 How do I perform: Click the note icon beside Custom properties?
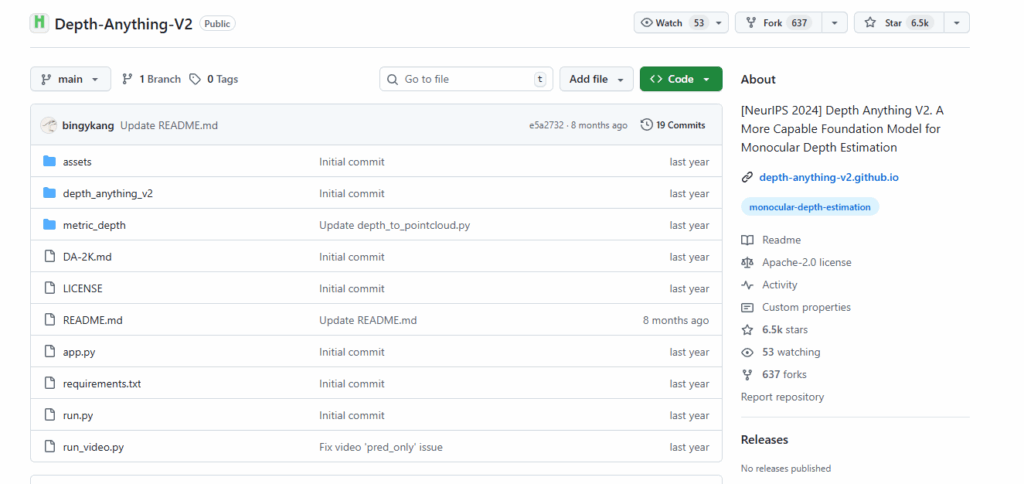pyautogui.click(x=747, y=307)
